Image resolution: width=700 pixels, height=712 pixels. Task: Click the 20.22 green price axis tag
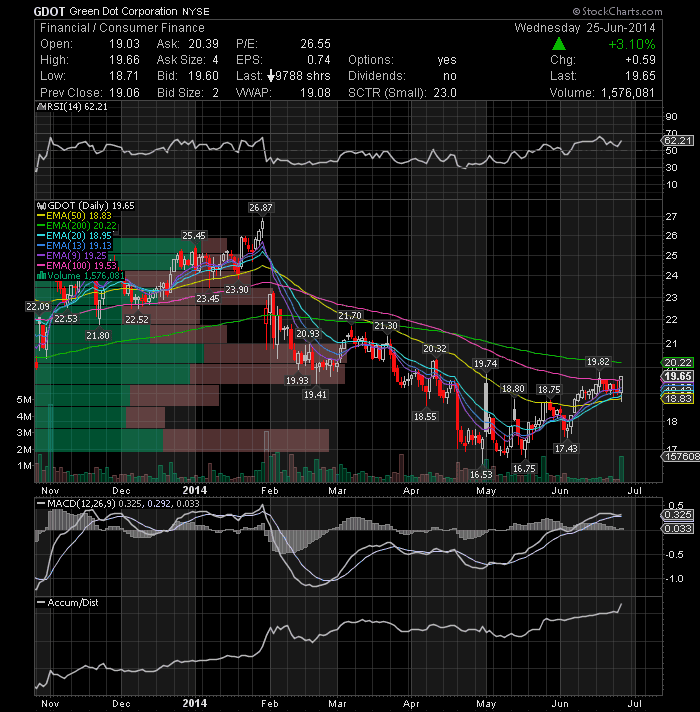[678, 362]
